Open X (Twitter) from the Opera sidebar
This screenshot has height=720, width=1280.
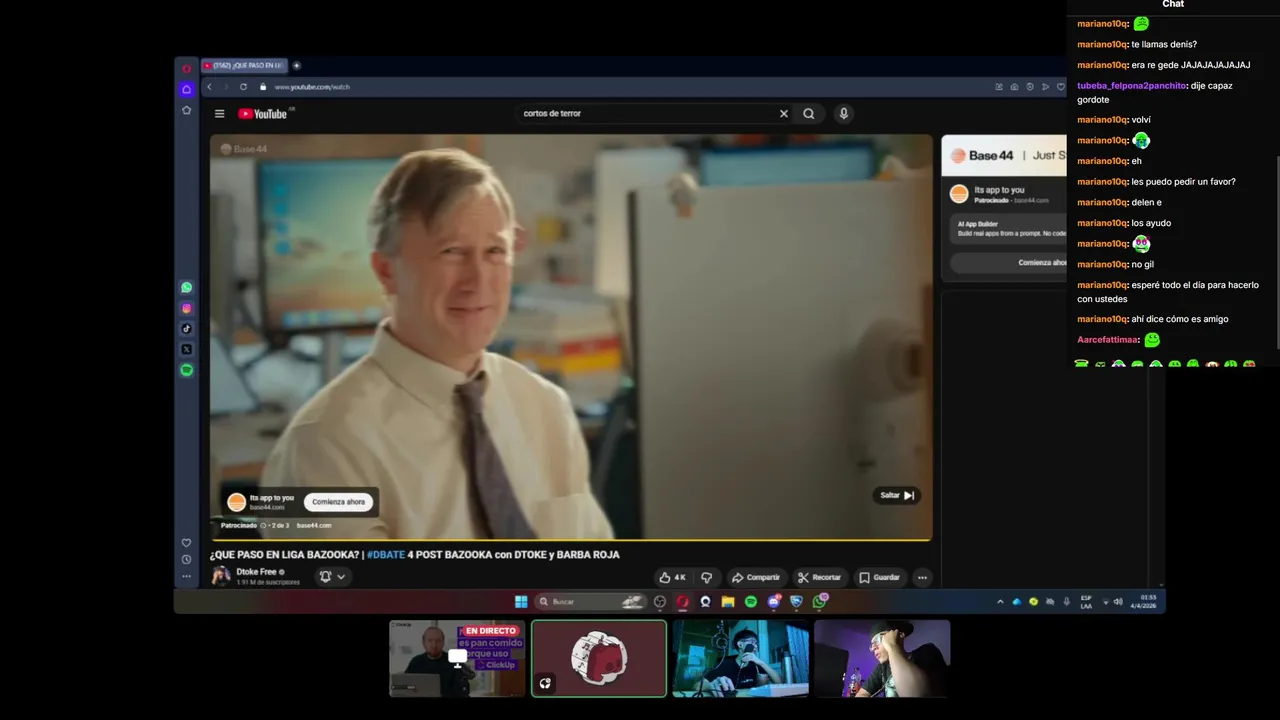(x=186, y=349)
